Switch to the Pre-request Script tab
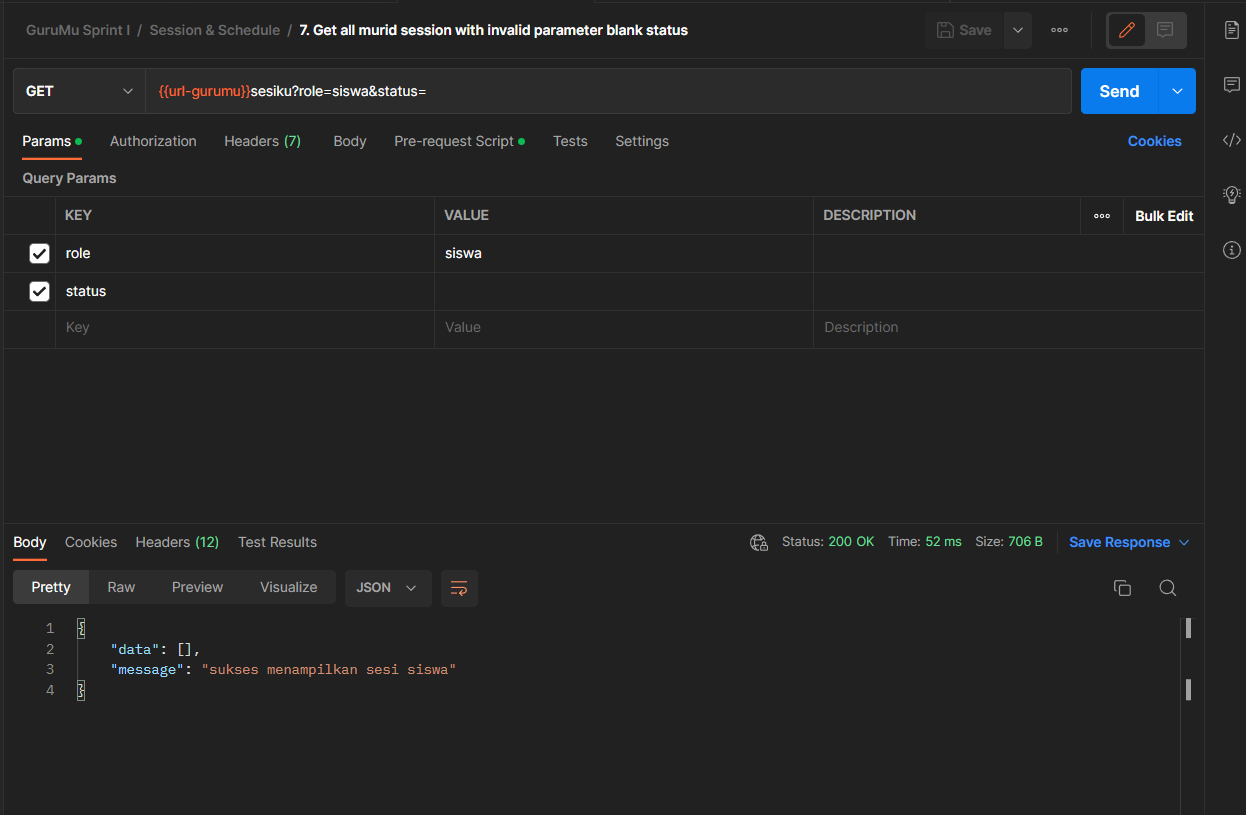The image size is (1246, 815). coord(454,141)
